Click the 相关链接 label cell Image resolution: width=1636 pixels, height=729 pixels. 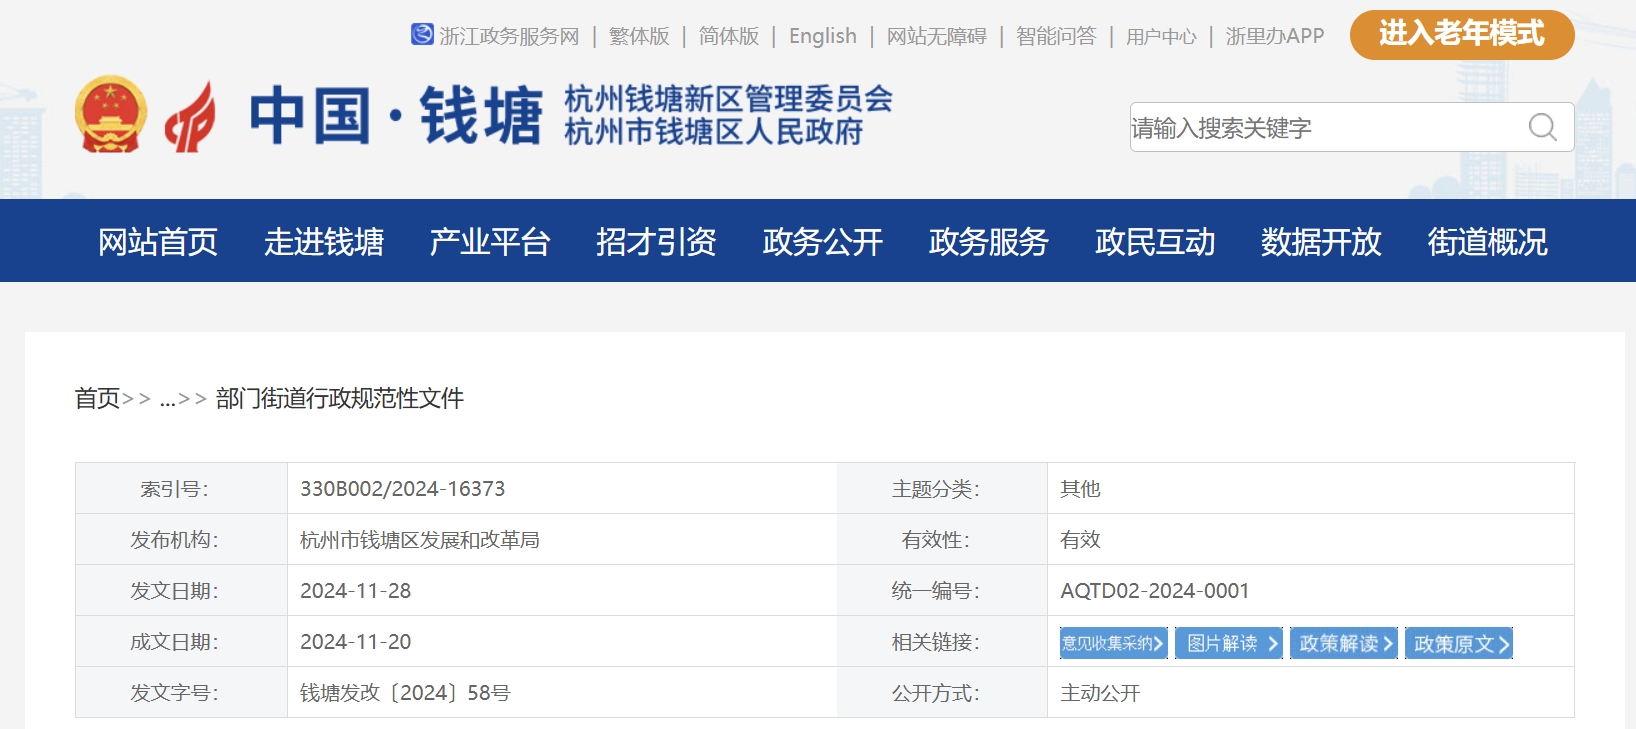(942, 641)
